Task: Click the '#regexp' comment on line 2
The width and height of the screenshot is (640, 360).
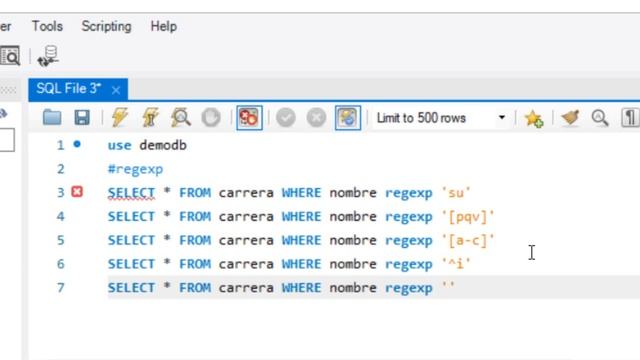Action: [135, 169]
